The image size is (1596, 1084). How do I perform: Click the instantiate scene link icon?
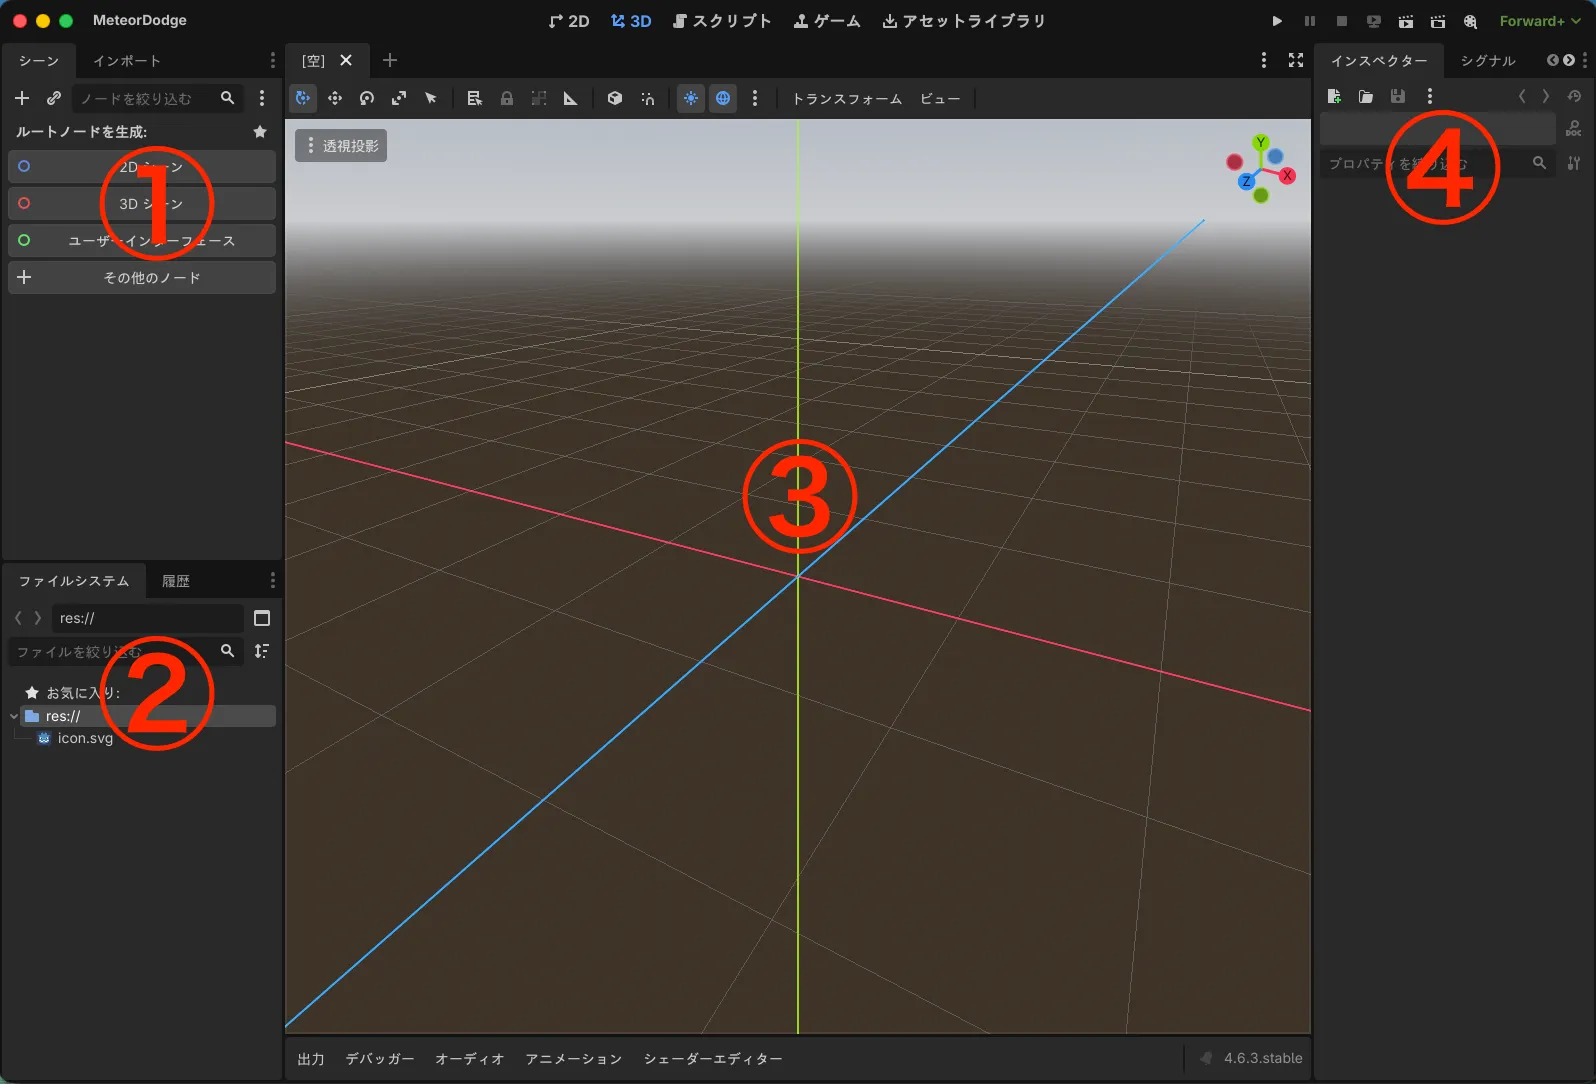click(54, 98)
